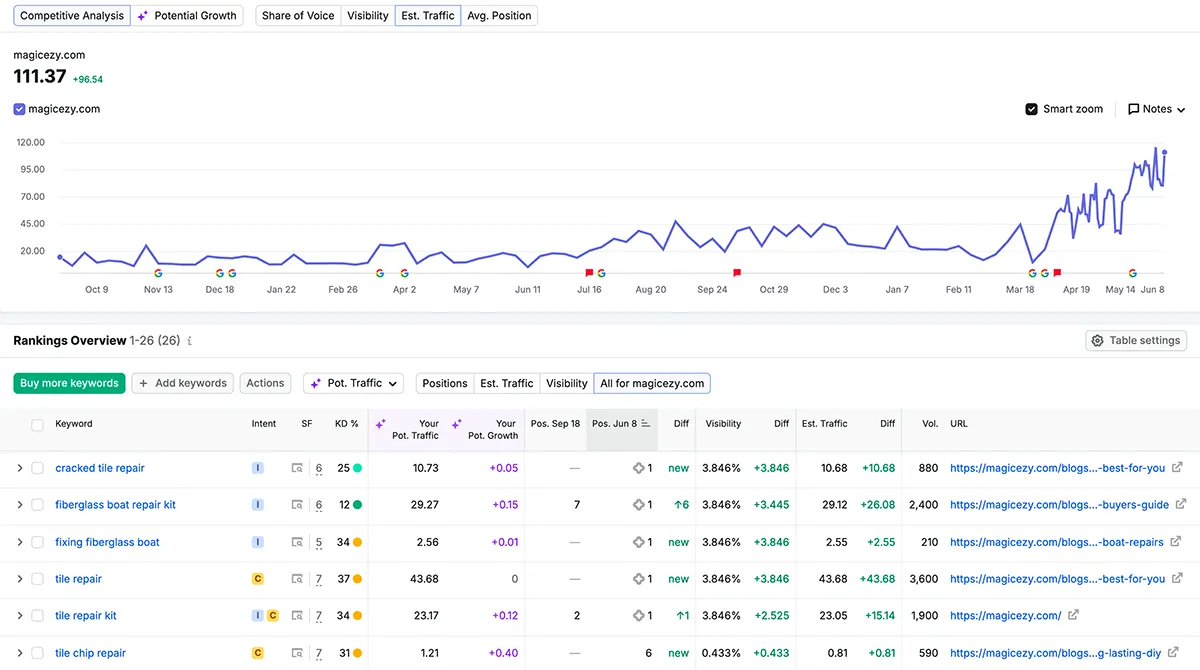Expand the tile repair kit row
The height and width of the screenshot is (670, 1200).
(x=19, y=616)
